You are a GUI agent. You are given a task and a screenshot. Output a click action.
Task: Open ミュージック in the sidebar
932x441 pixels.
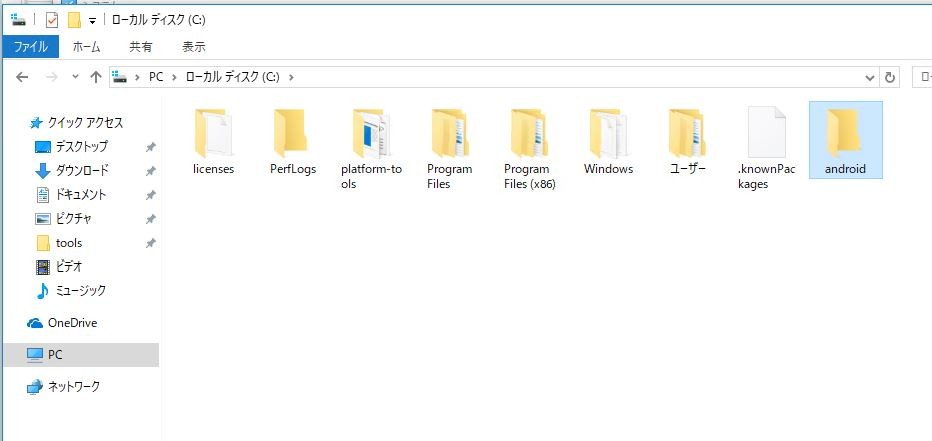70,291
